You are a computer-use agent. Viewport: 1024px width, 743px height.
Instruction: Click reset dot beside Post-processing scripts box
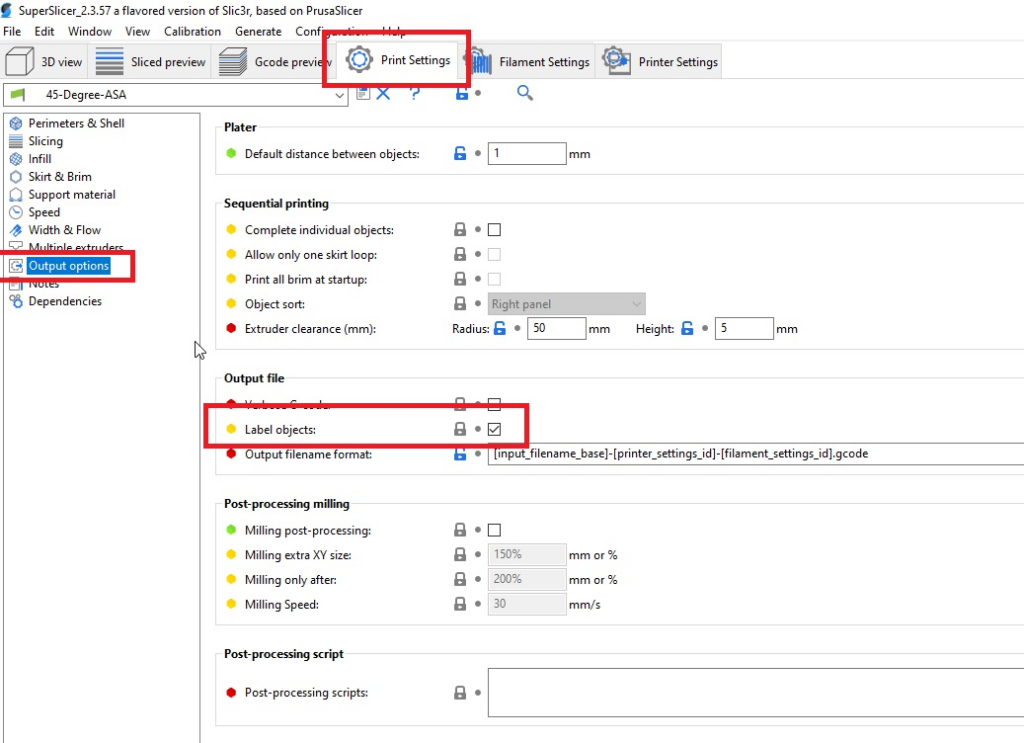[478, 693]
